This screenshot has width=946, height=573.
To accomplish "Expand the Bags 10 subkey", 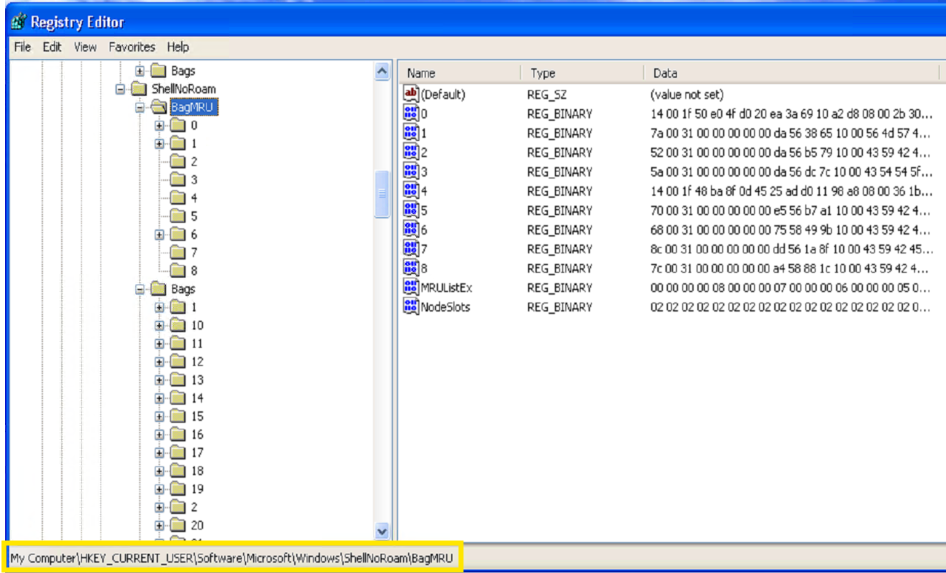I will [x=159, y=326].
